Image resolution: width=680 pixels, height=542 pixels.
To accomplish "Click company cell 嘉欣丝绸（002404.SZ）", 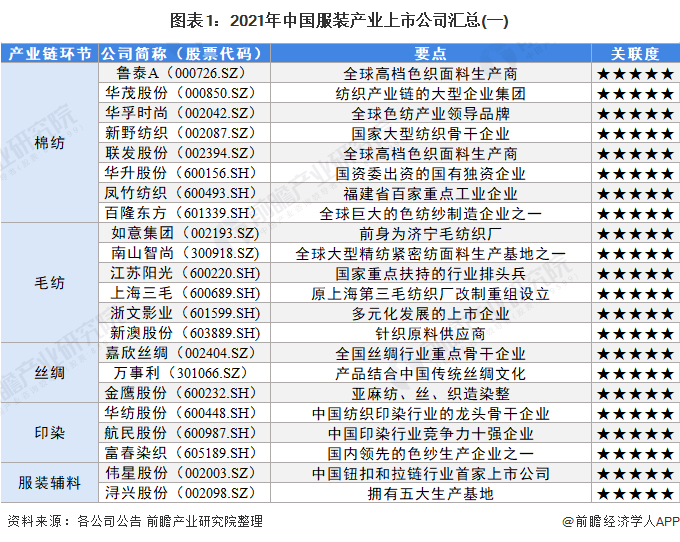I will pyautogui.click(x=184, y=353).
